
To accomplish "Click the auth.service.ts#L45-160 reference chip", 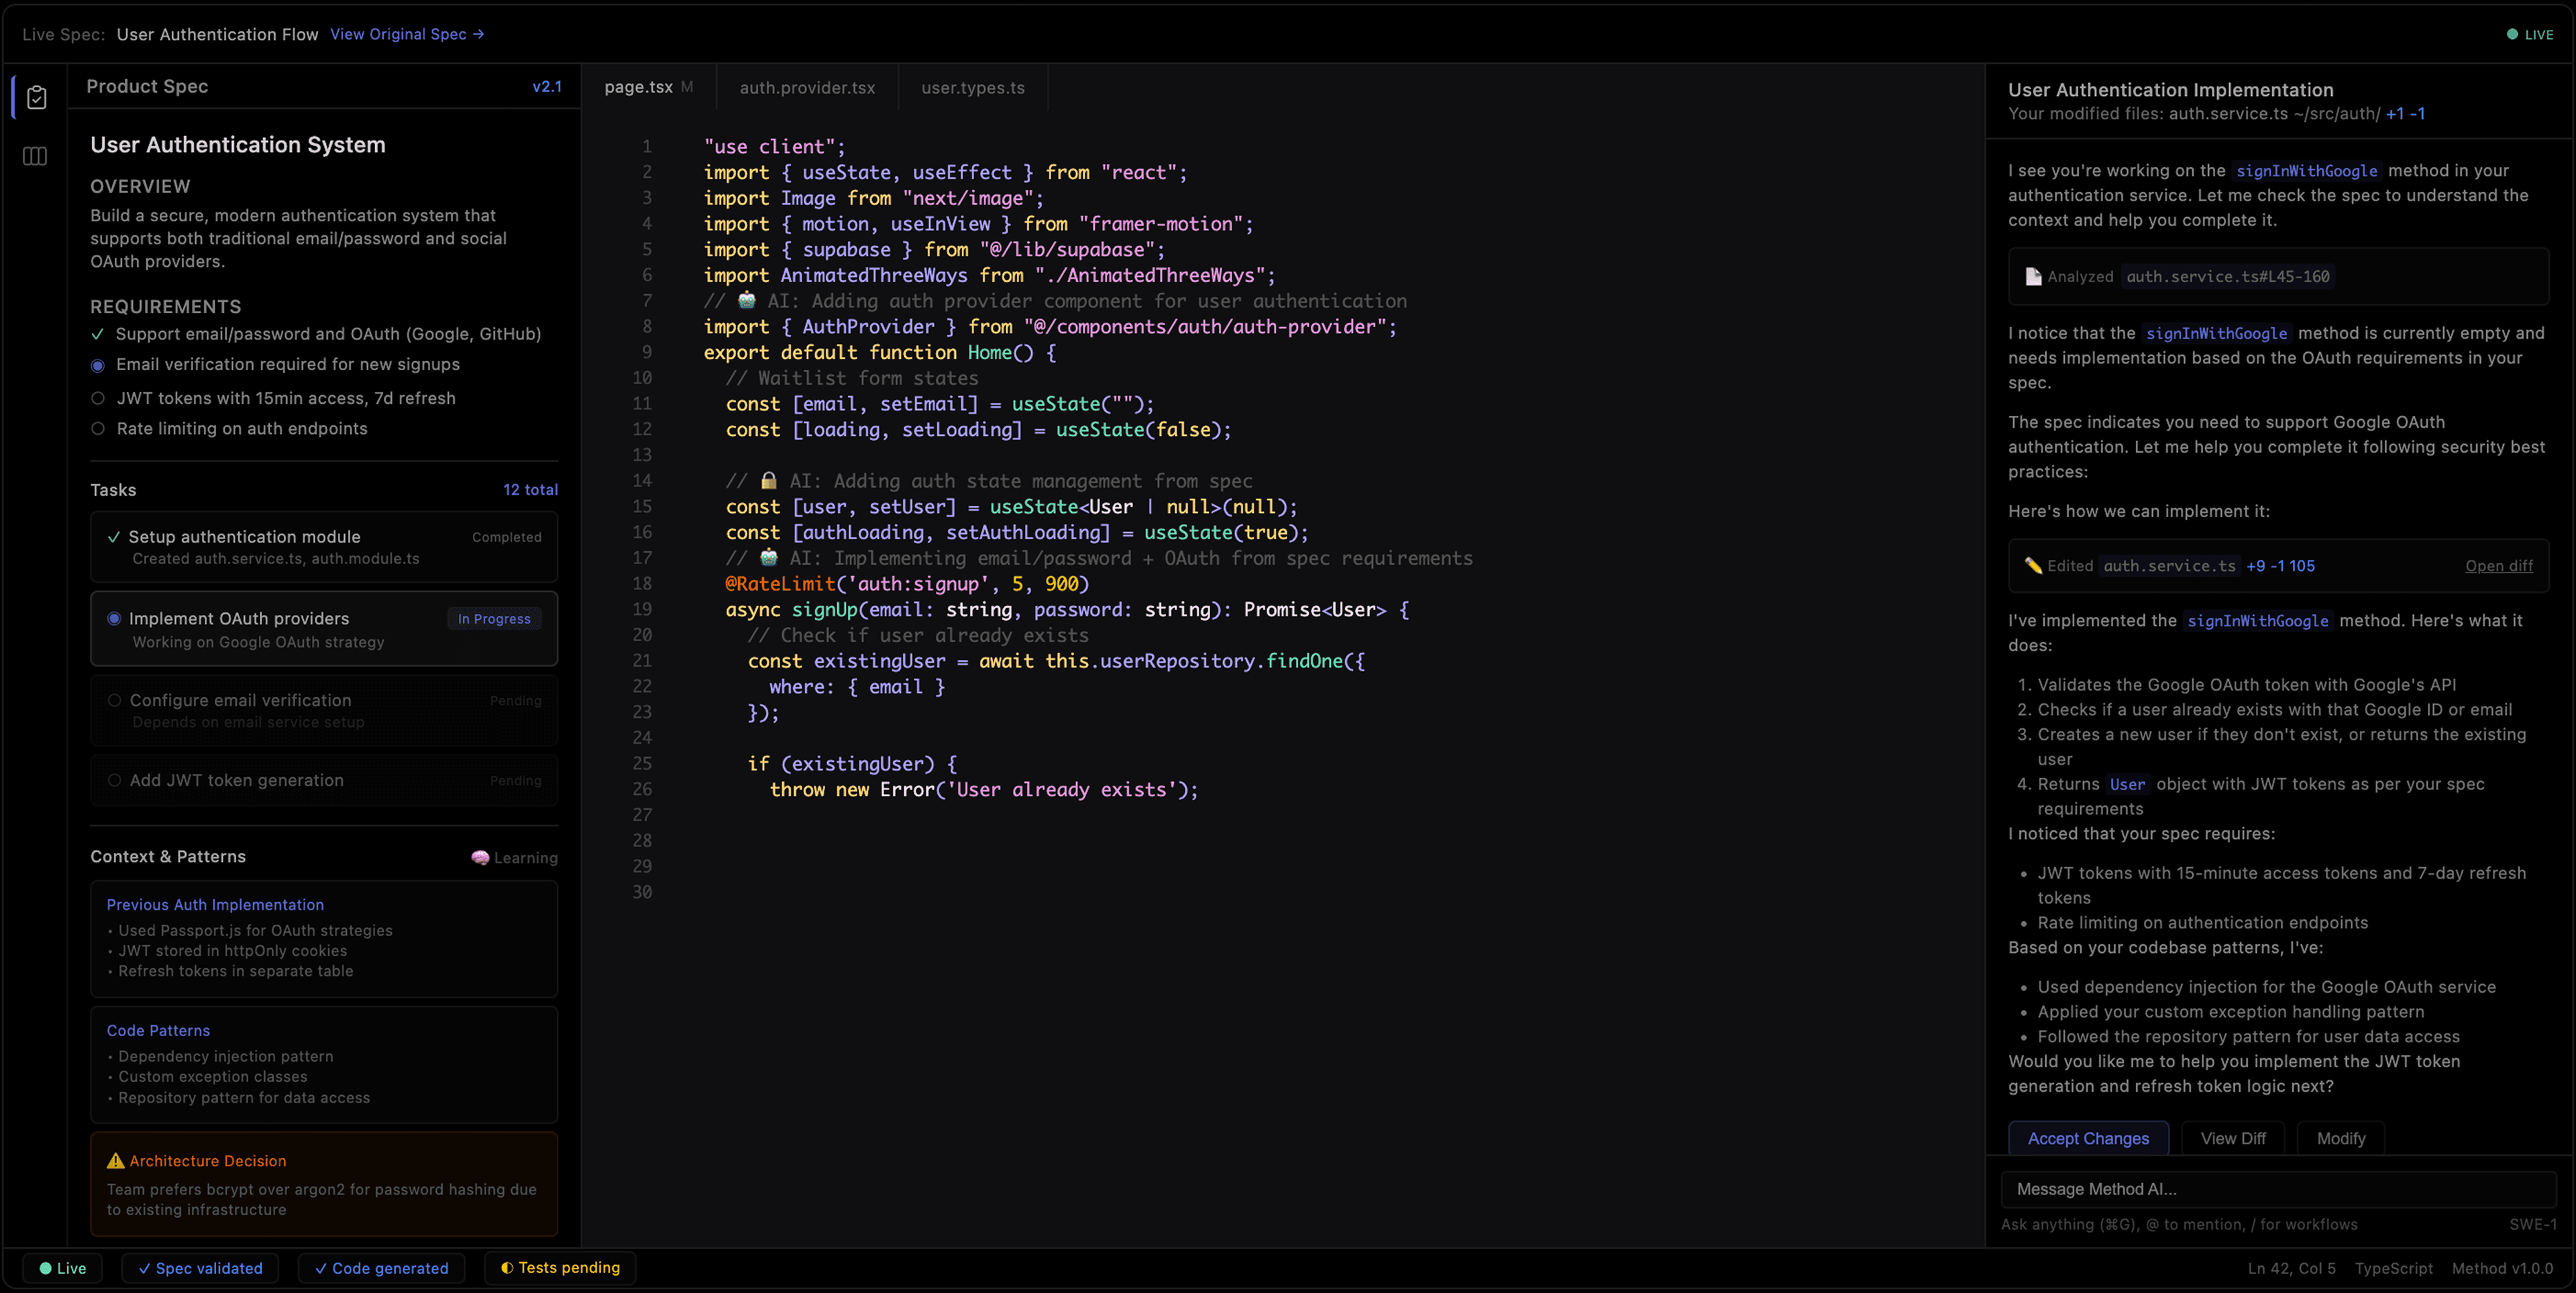I will click(2228, 276).
